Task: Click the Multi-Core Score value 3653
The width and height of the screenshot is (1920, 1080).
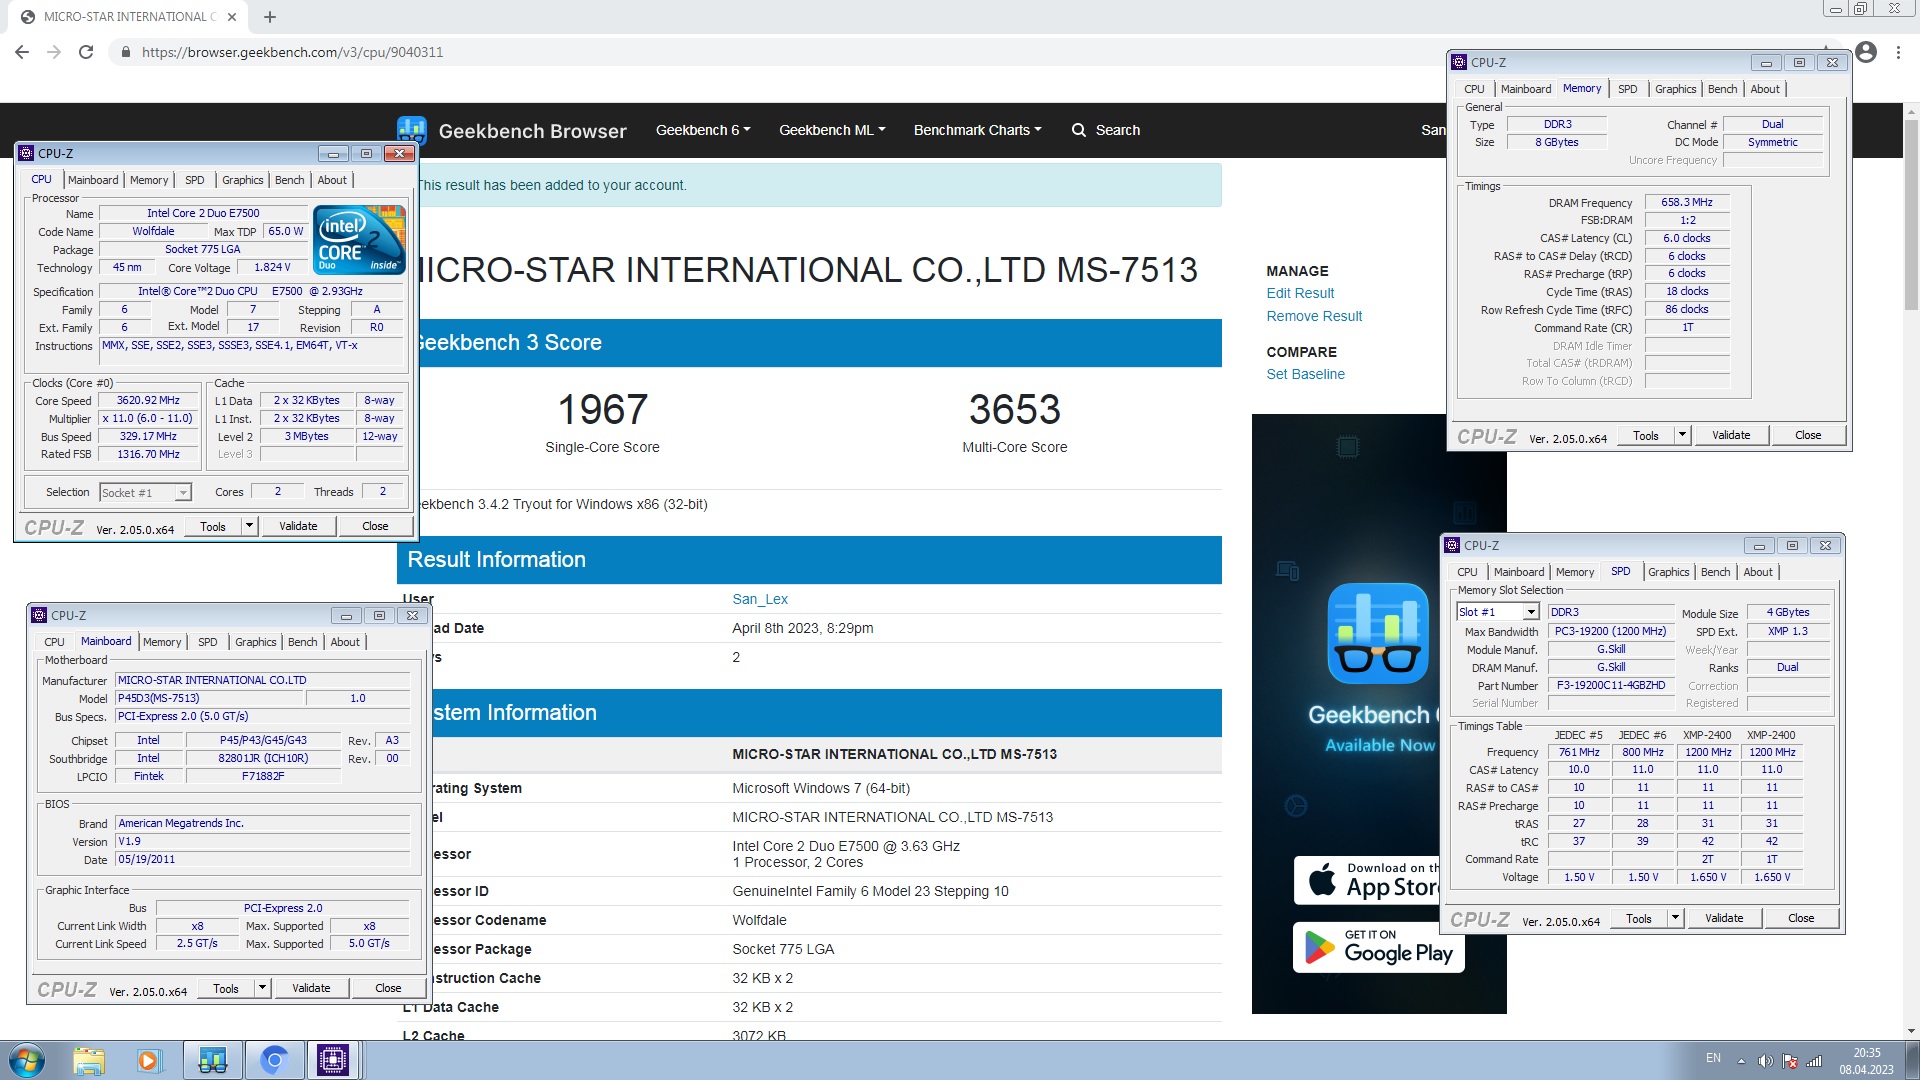Action: click(1014, 409)
